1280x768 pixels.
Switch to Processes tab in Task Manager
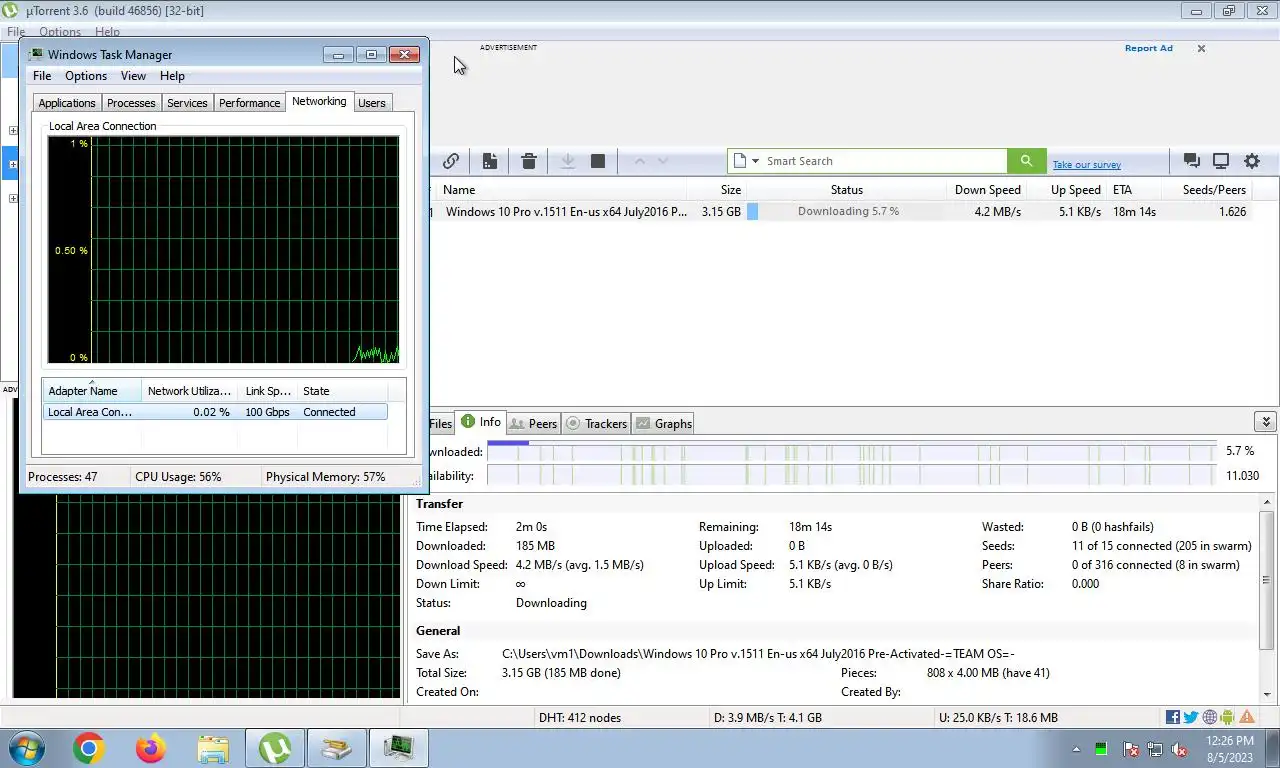click(131, 103)
